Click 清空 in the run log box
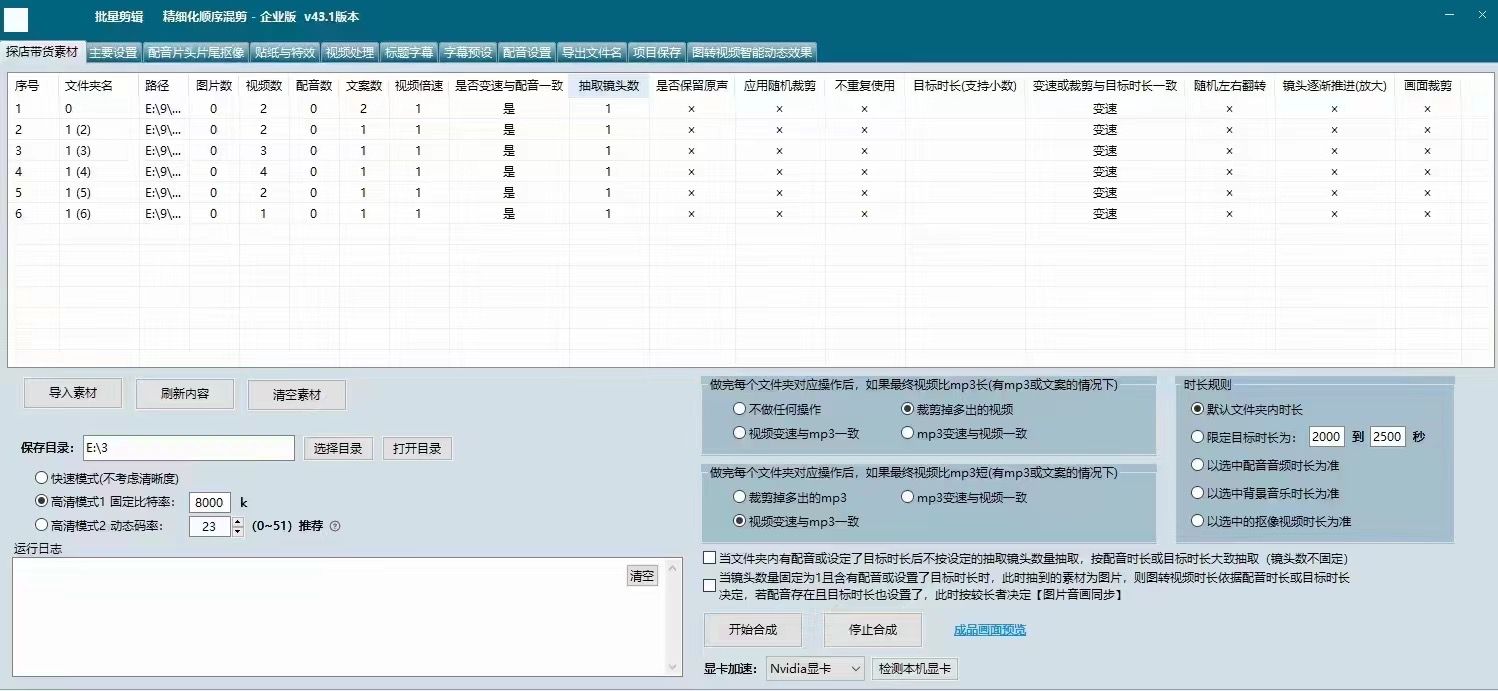 point(641,576)
